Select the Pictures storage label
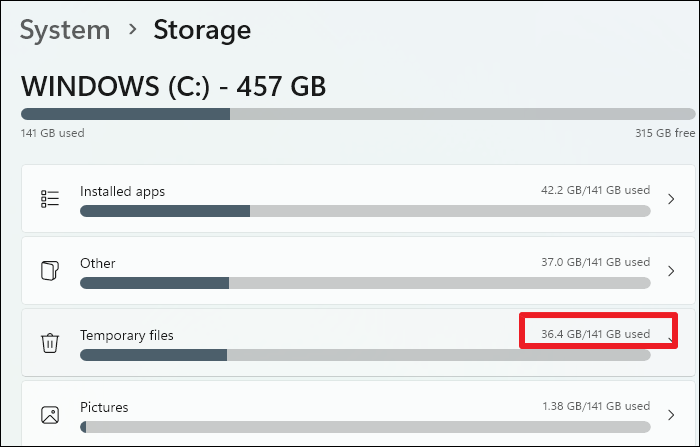 click(x=104, y=407)
